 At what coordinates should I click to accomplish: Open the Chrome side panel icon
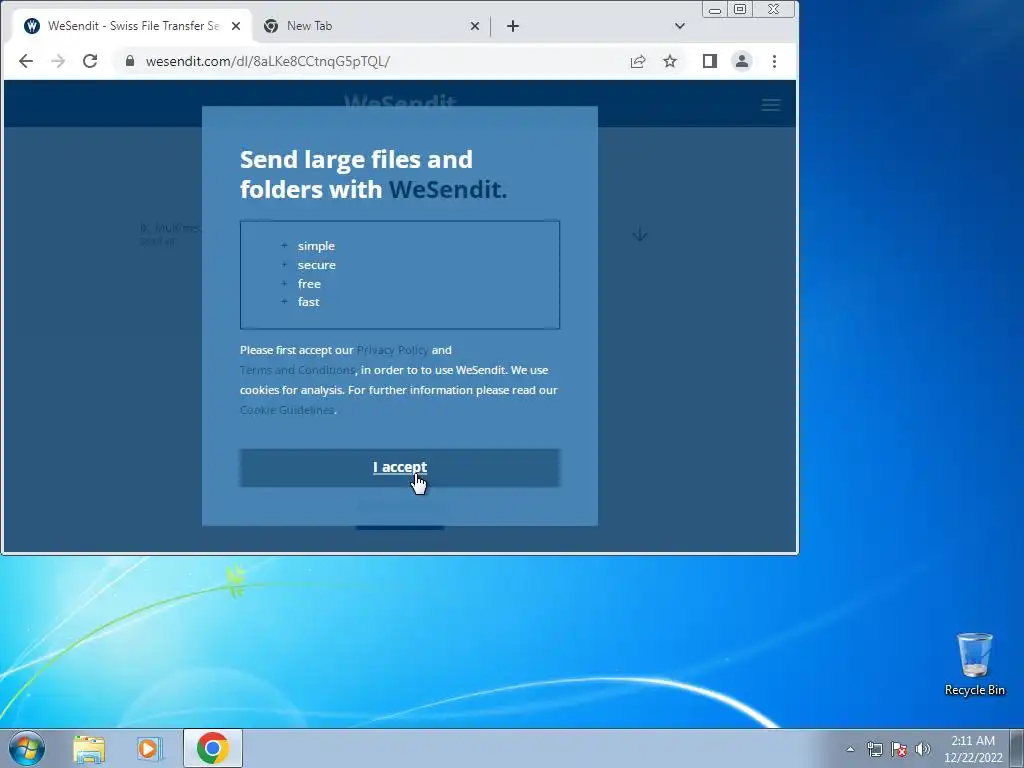pos(710,61)
